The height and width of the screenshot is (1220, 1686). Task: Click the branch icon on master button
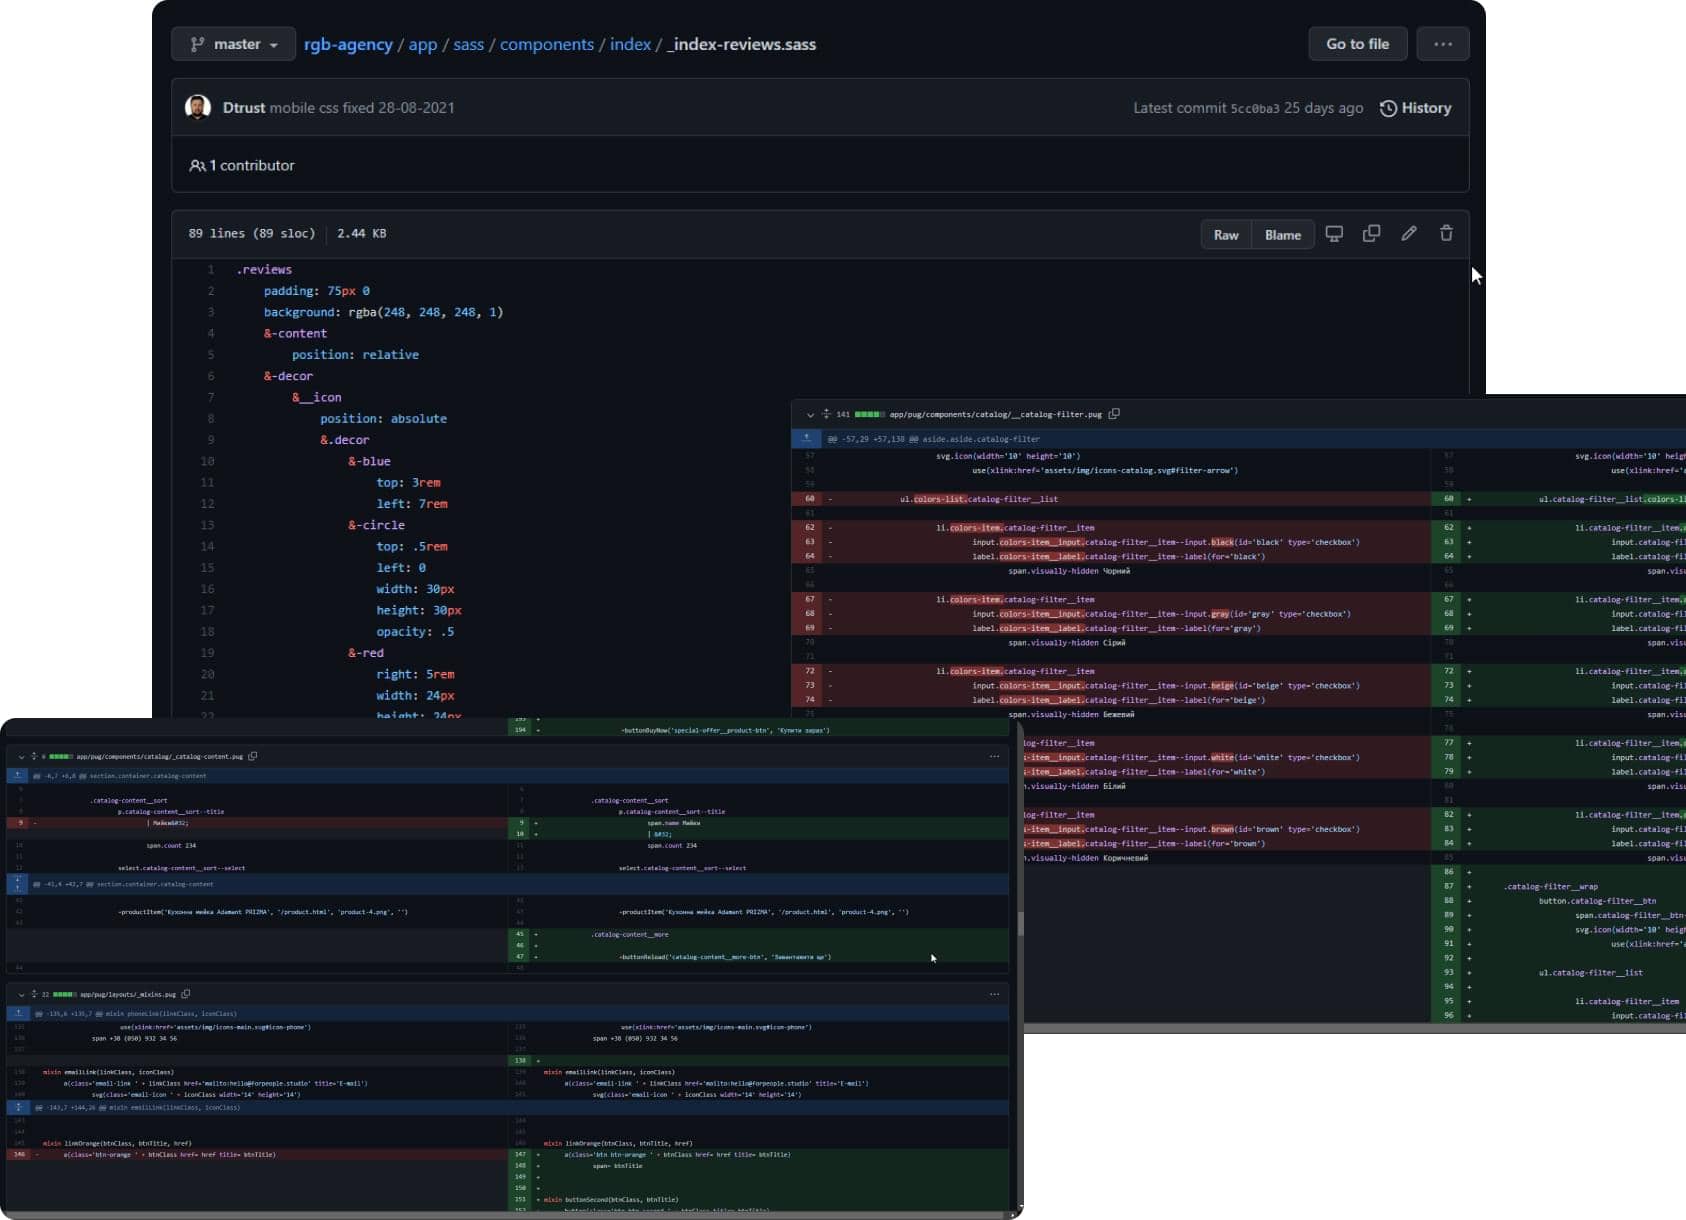[197, 44]
